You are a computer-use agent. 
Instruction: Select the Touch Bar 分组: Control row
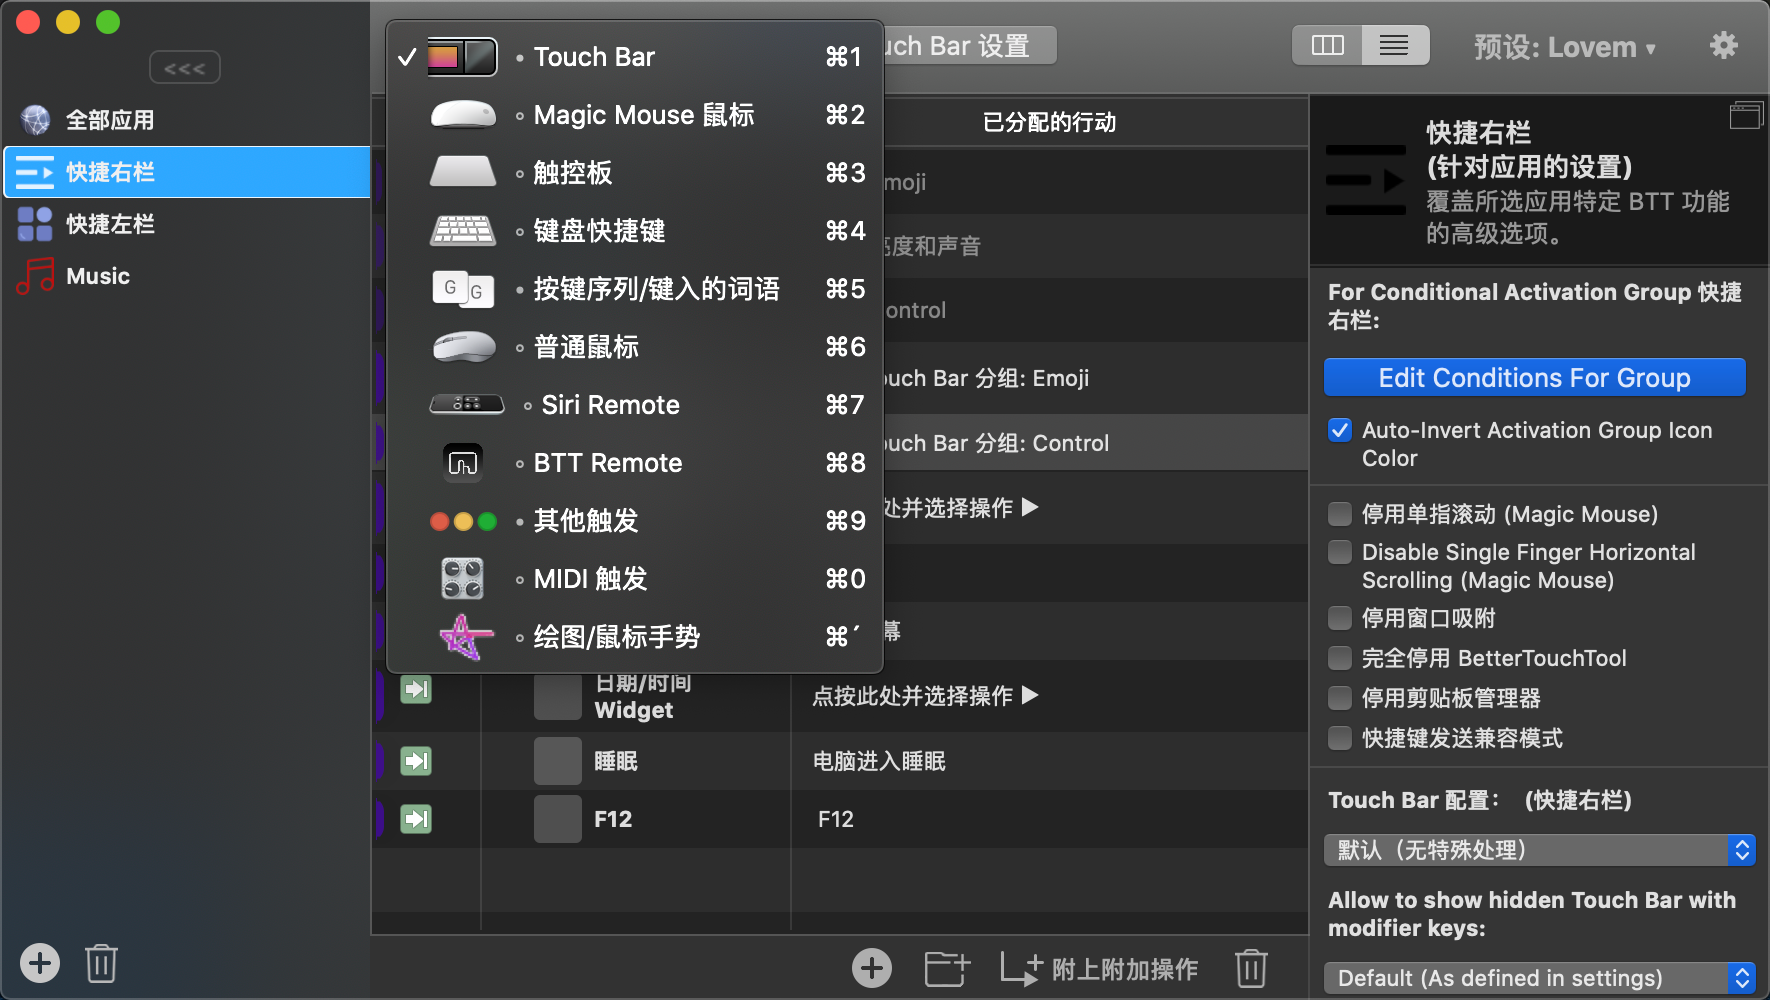point(1095,443)
